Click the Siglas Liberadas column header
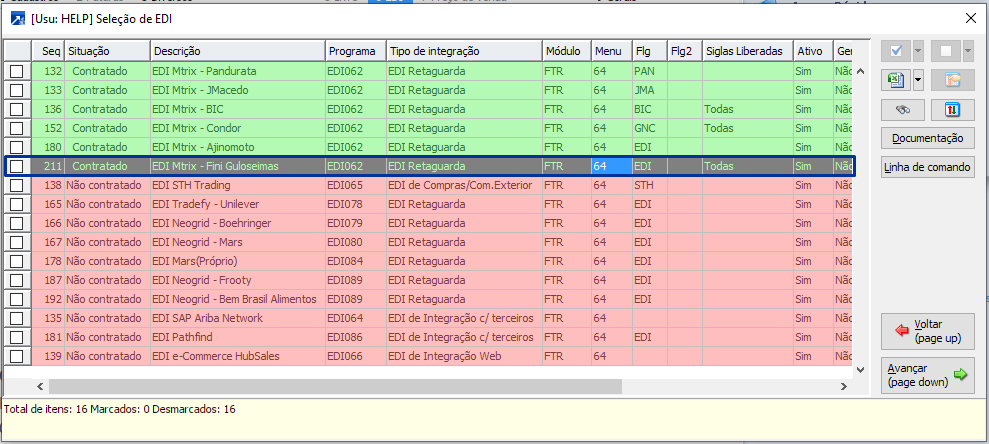This screenshot has width=989, height=444. click(x=748, y=51)
